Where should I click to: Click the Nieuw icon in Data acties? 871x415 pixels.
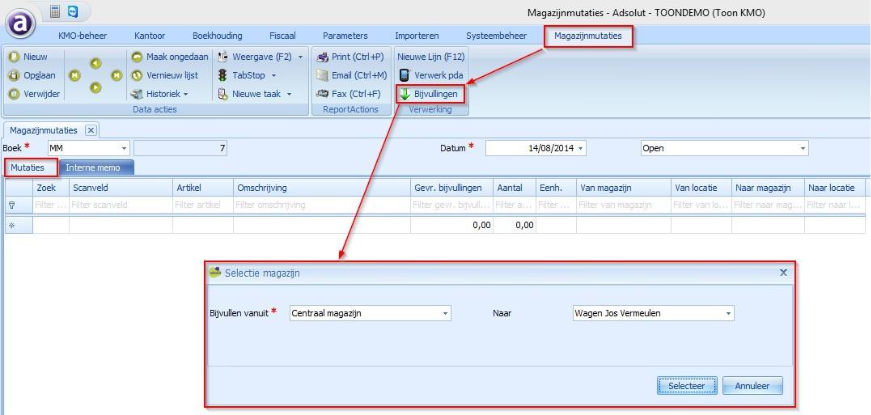pos(14,57)
